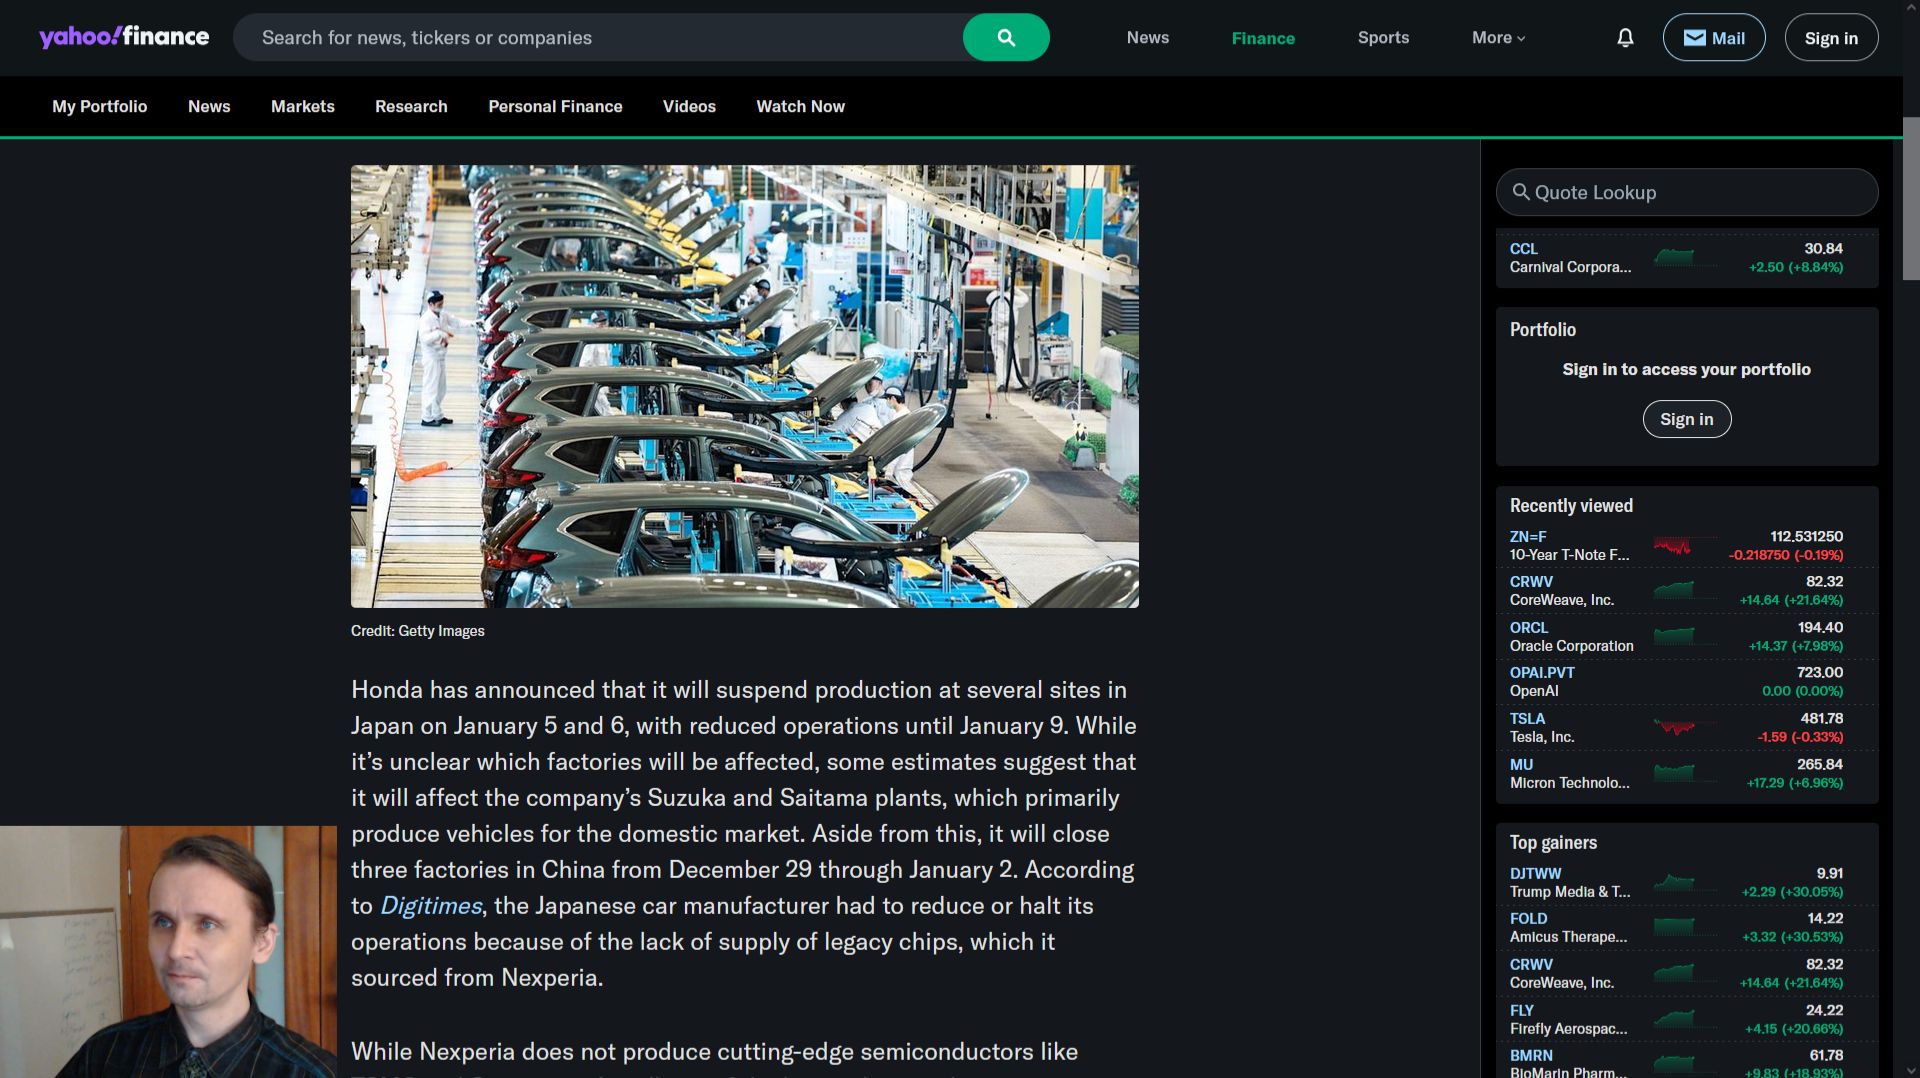
Task: Open the News link in top bar
Action: pyautogui.click(x=1147, y=37)
